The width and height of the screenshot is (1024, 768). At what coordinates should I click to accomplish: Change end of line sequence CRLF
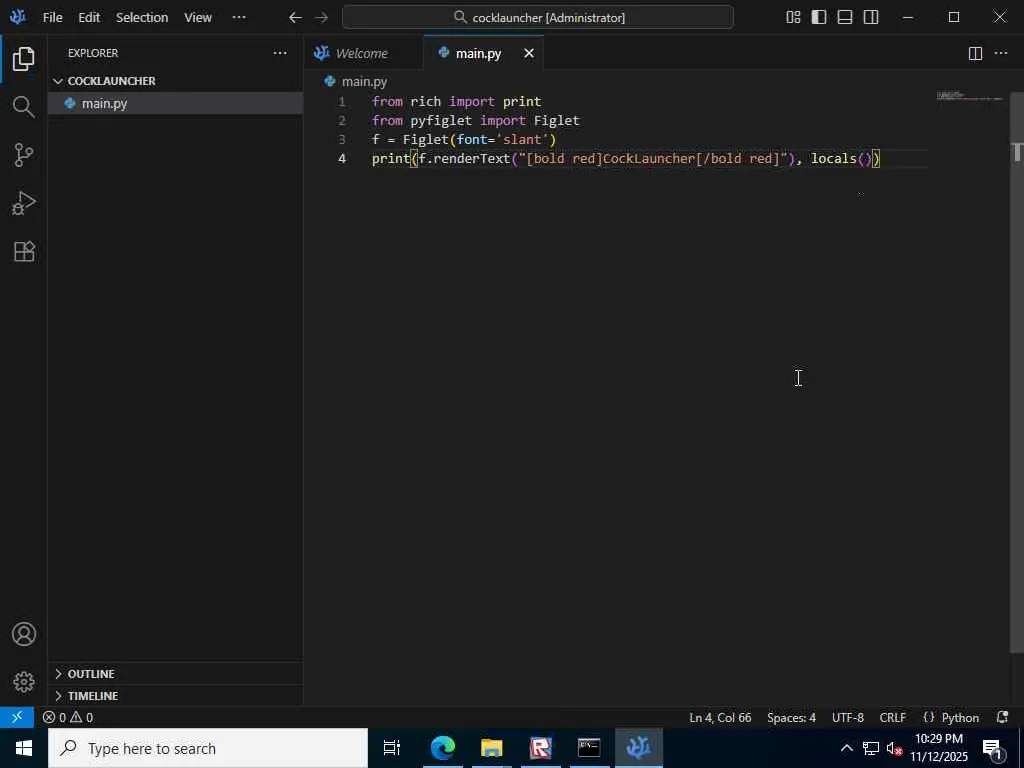(892, 717)
